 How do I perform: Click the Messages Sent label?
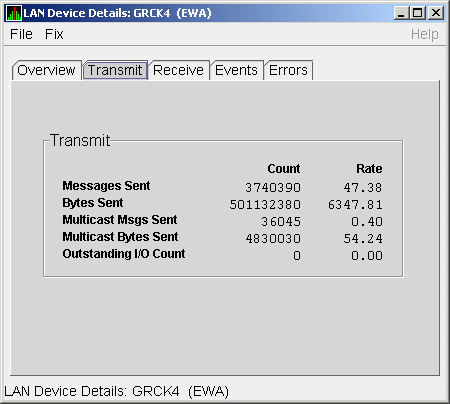(x=106, y=186)
